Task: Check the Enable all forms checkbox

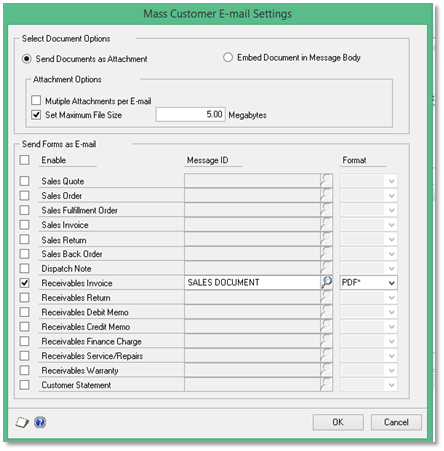Action: tap(24, 160)
